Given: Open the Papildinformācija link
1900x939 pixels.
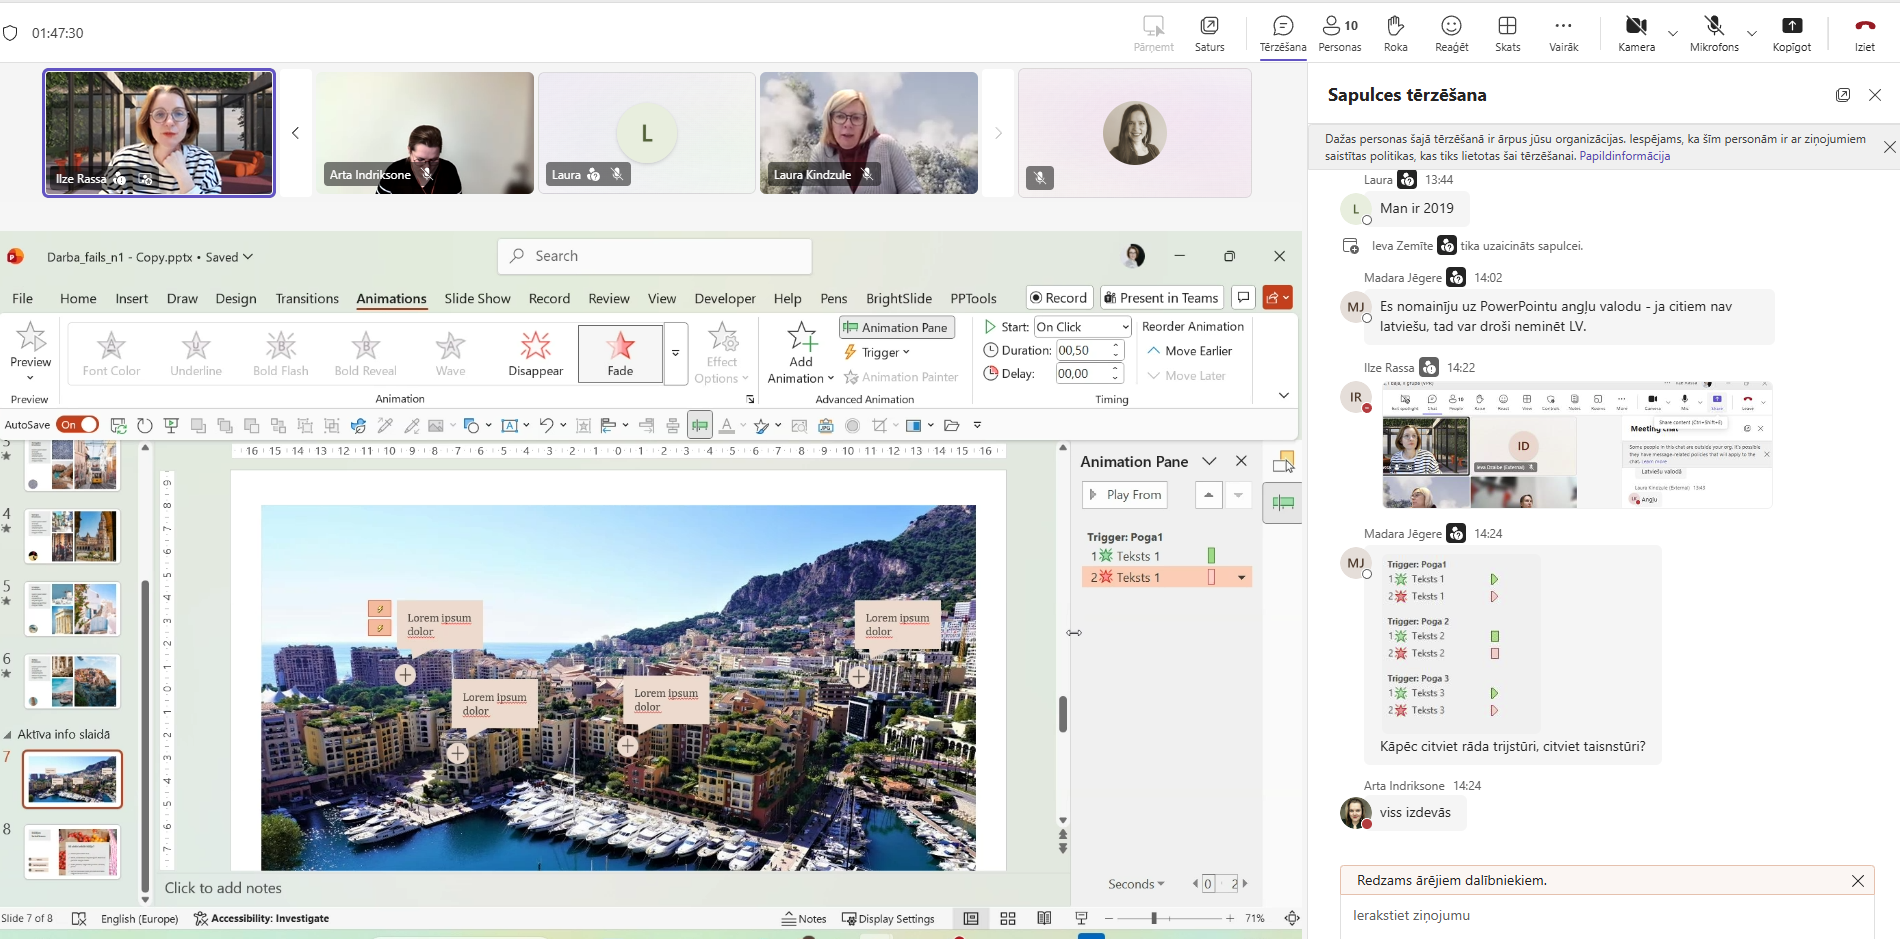Looking at the screenshot, I should pyautogui.click(x=1624, y=156).
